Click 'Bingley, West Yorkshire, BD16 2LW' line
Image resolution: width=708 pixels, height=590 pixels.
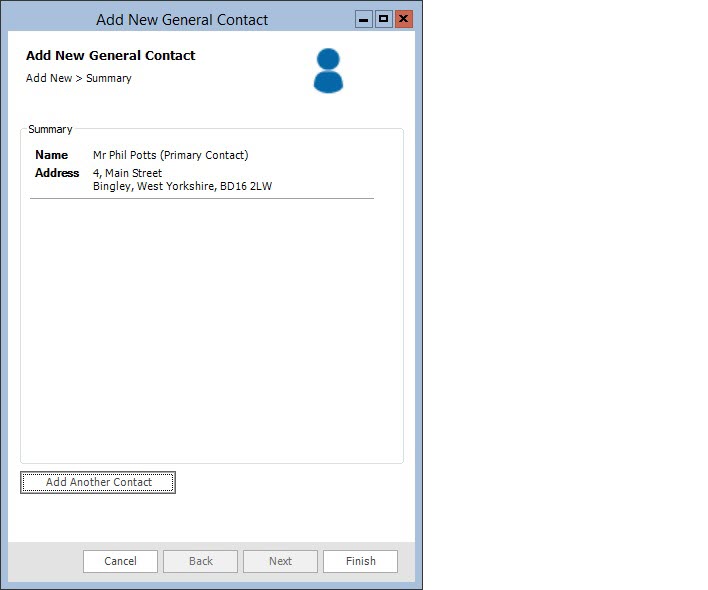pyautogui.click(x=182, y=186)
